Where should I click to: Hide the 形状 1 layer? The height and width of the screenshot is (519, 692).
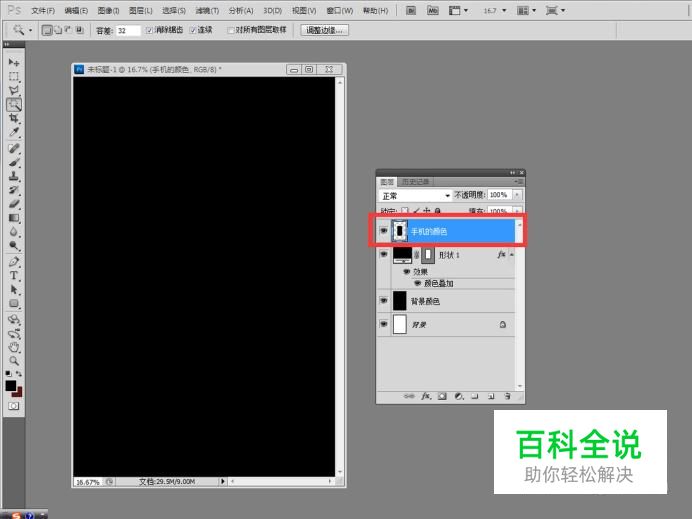pos(384,254)
